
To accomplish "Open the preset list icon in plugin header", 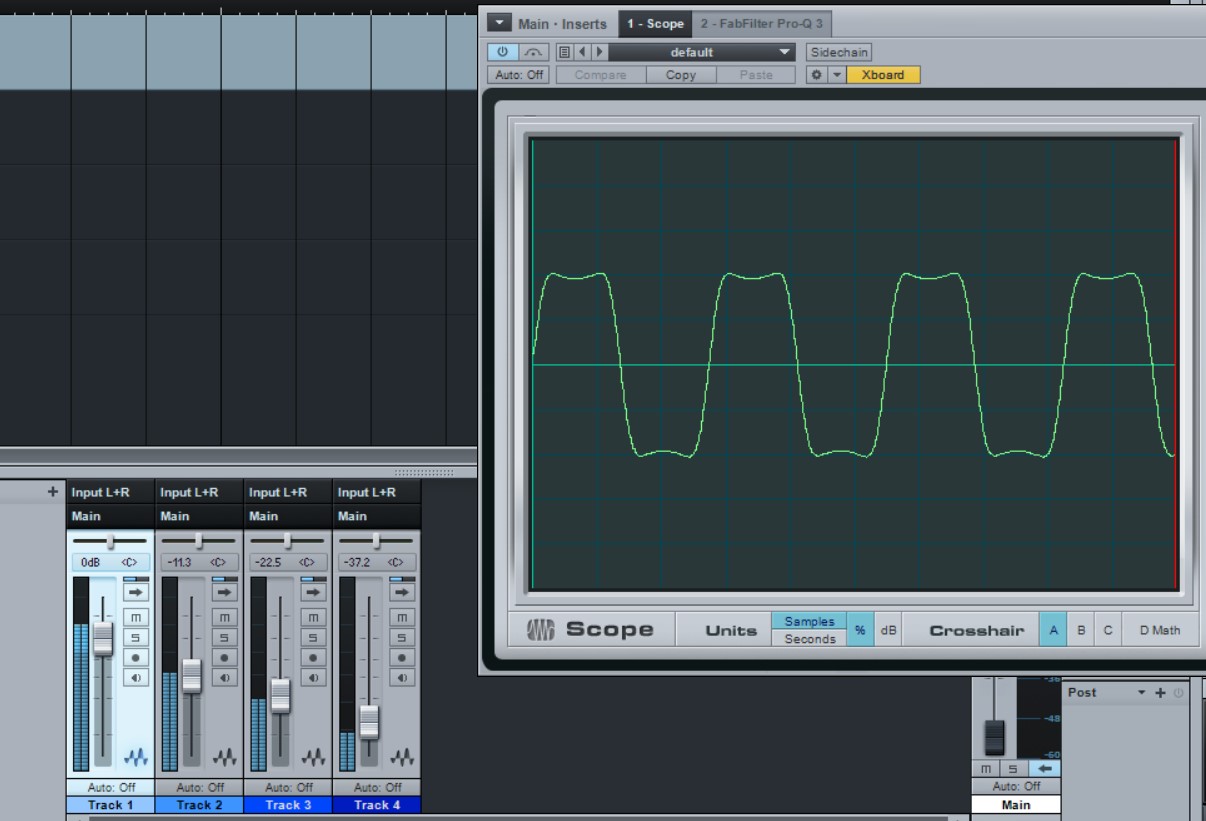I will point(564,52).
